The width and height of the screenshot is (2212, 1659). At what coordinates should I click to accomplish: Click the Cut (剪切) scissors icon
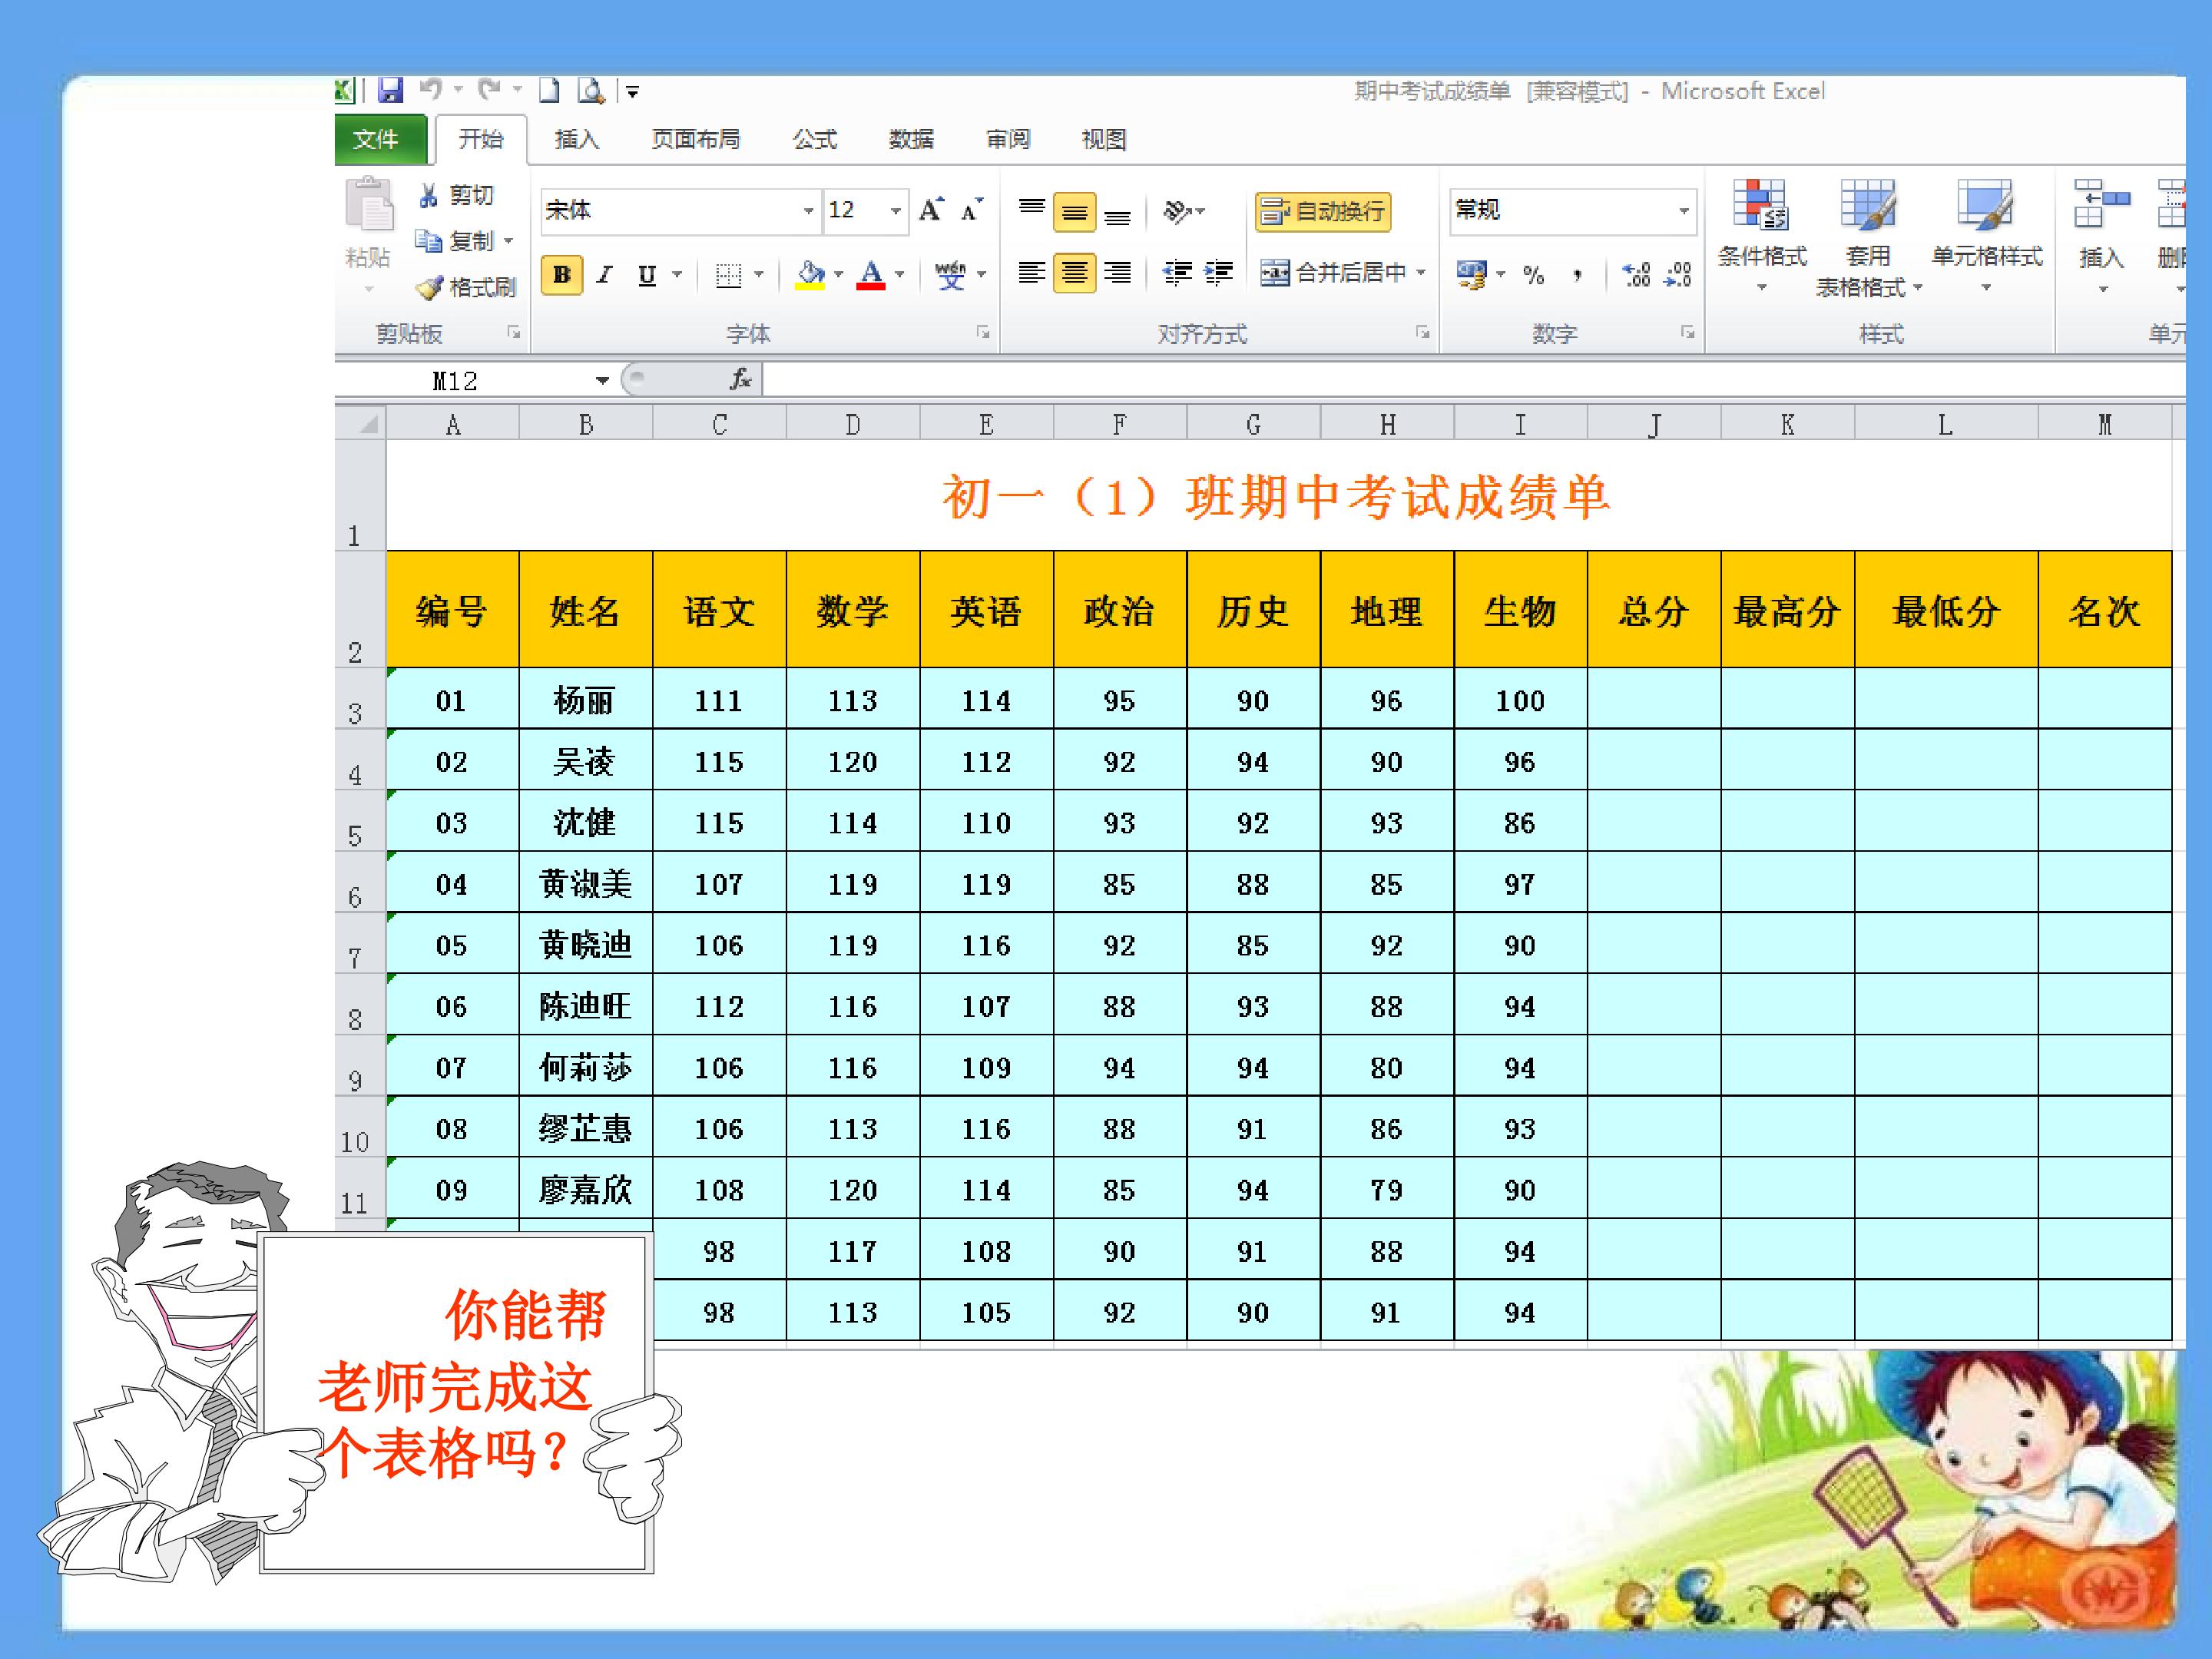pos(429,195)
